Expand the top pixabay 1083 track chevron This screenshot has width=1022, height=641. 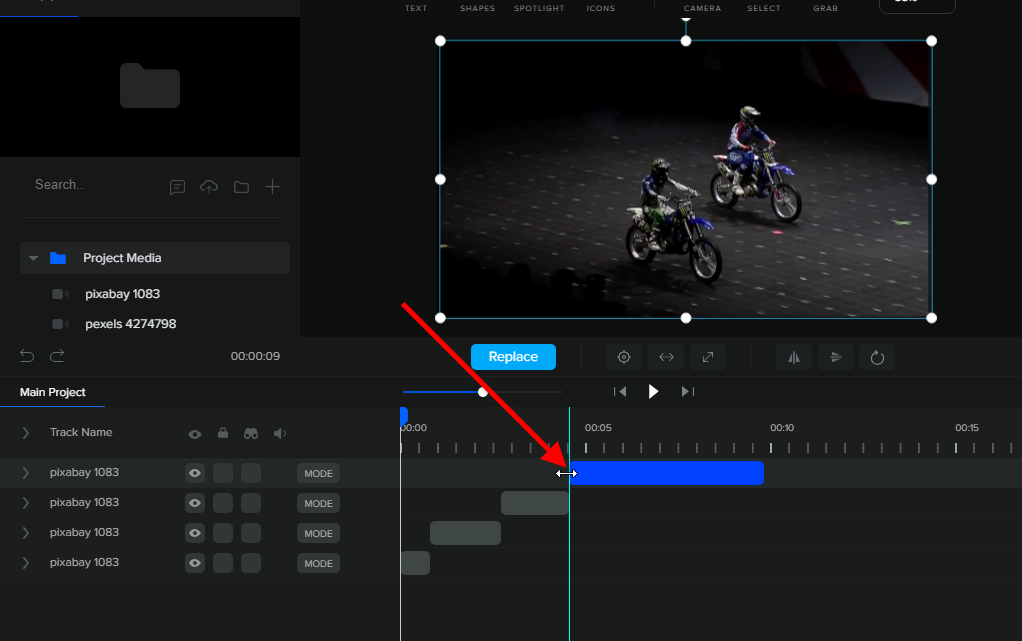(25, 473)
